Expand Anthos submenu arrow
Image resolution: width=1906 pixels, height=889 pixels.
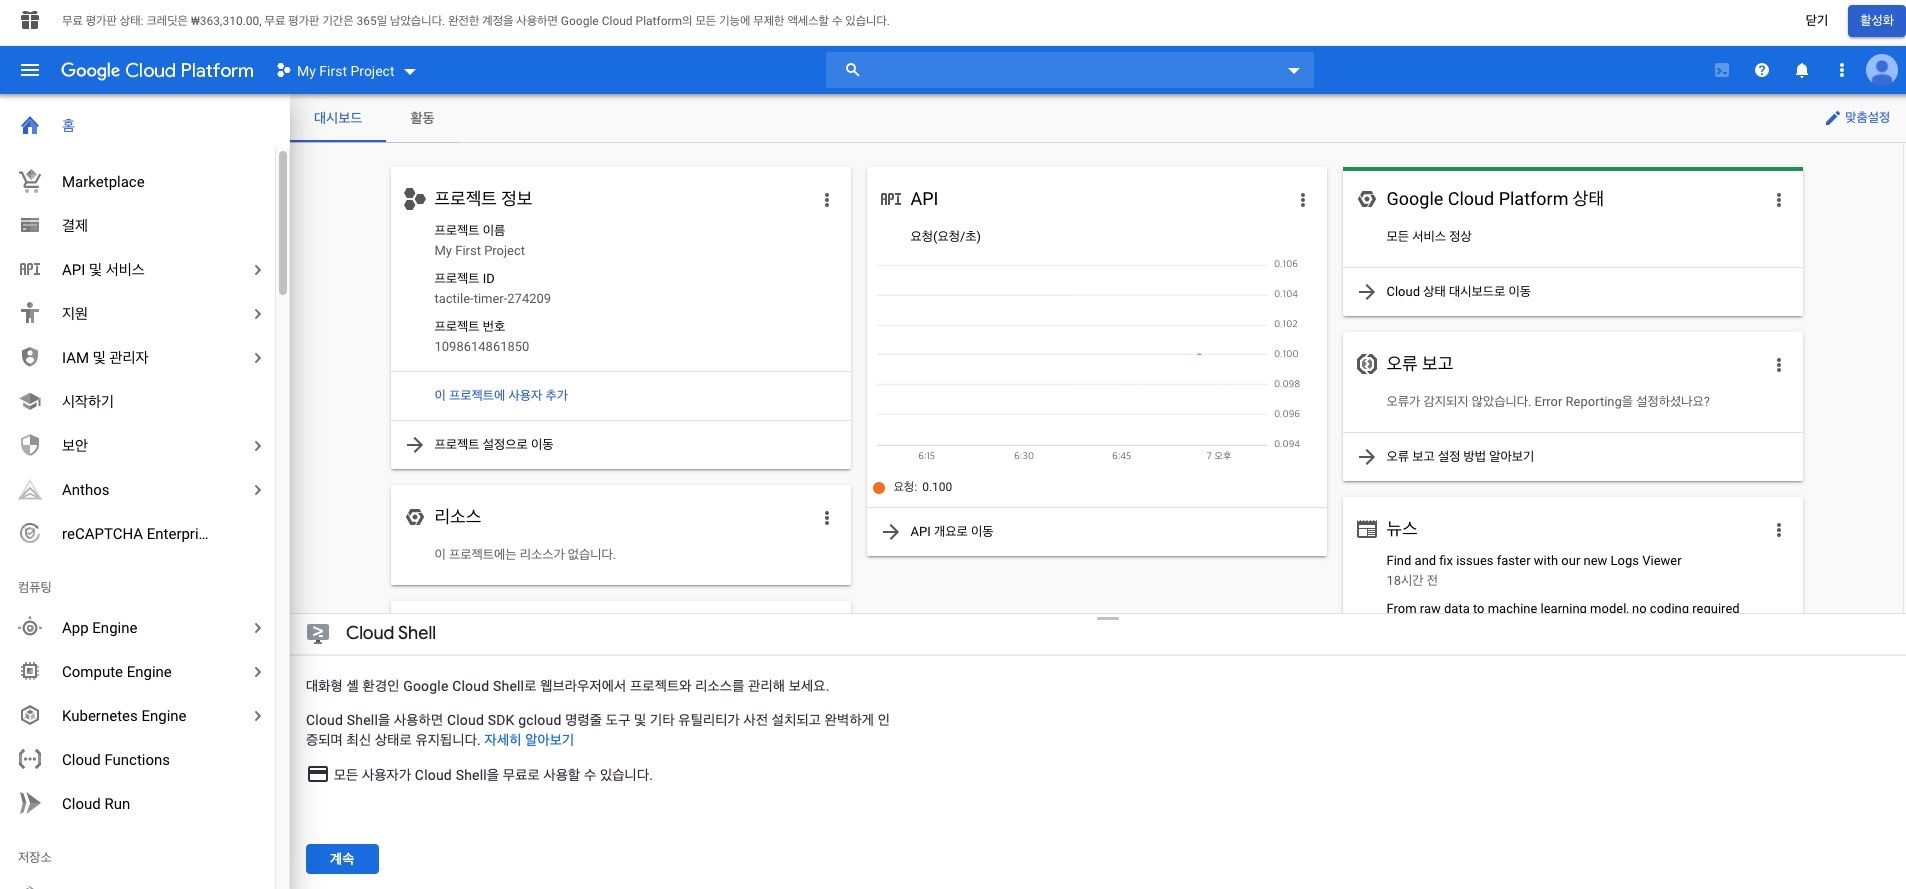coord(258,490)
